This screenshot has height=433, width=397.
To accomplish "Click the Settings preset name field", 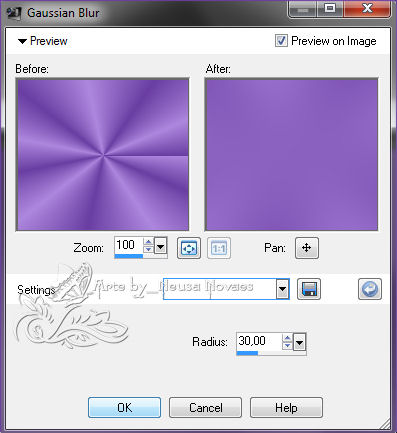I will point(220,289).
